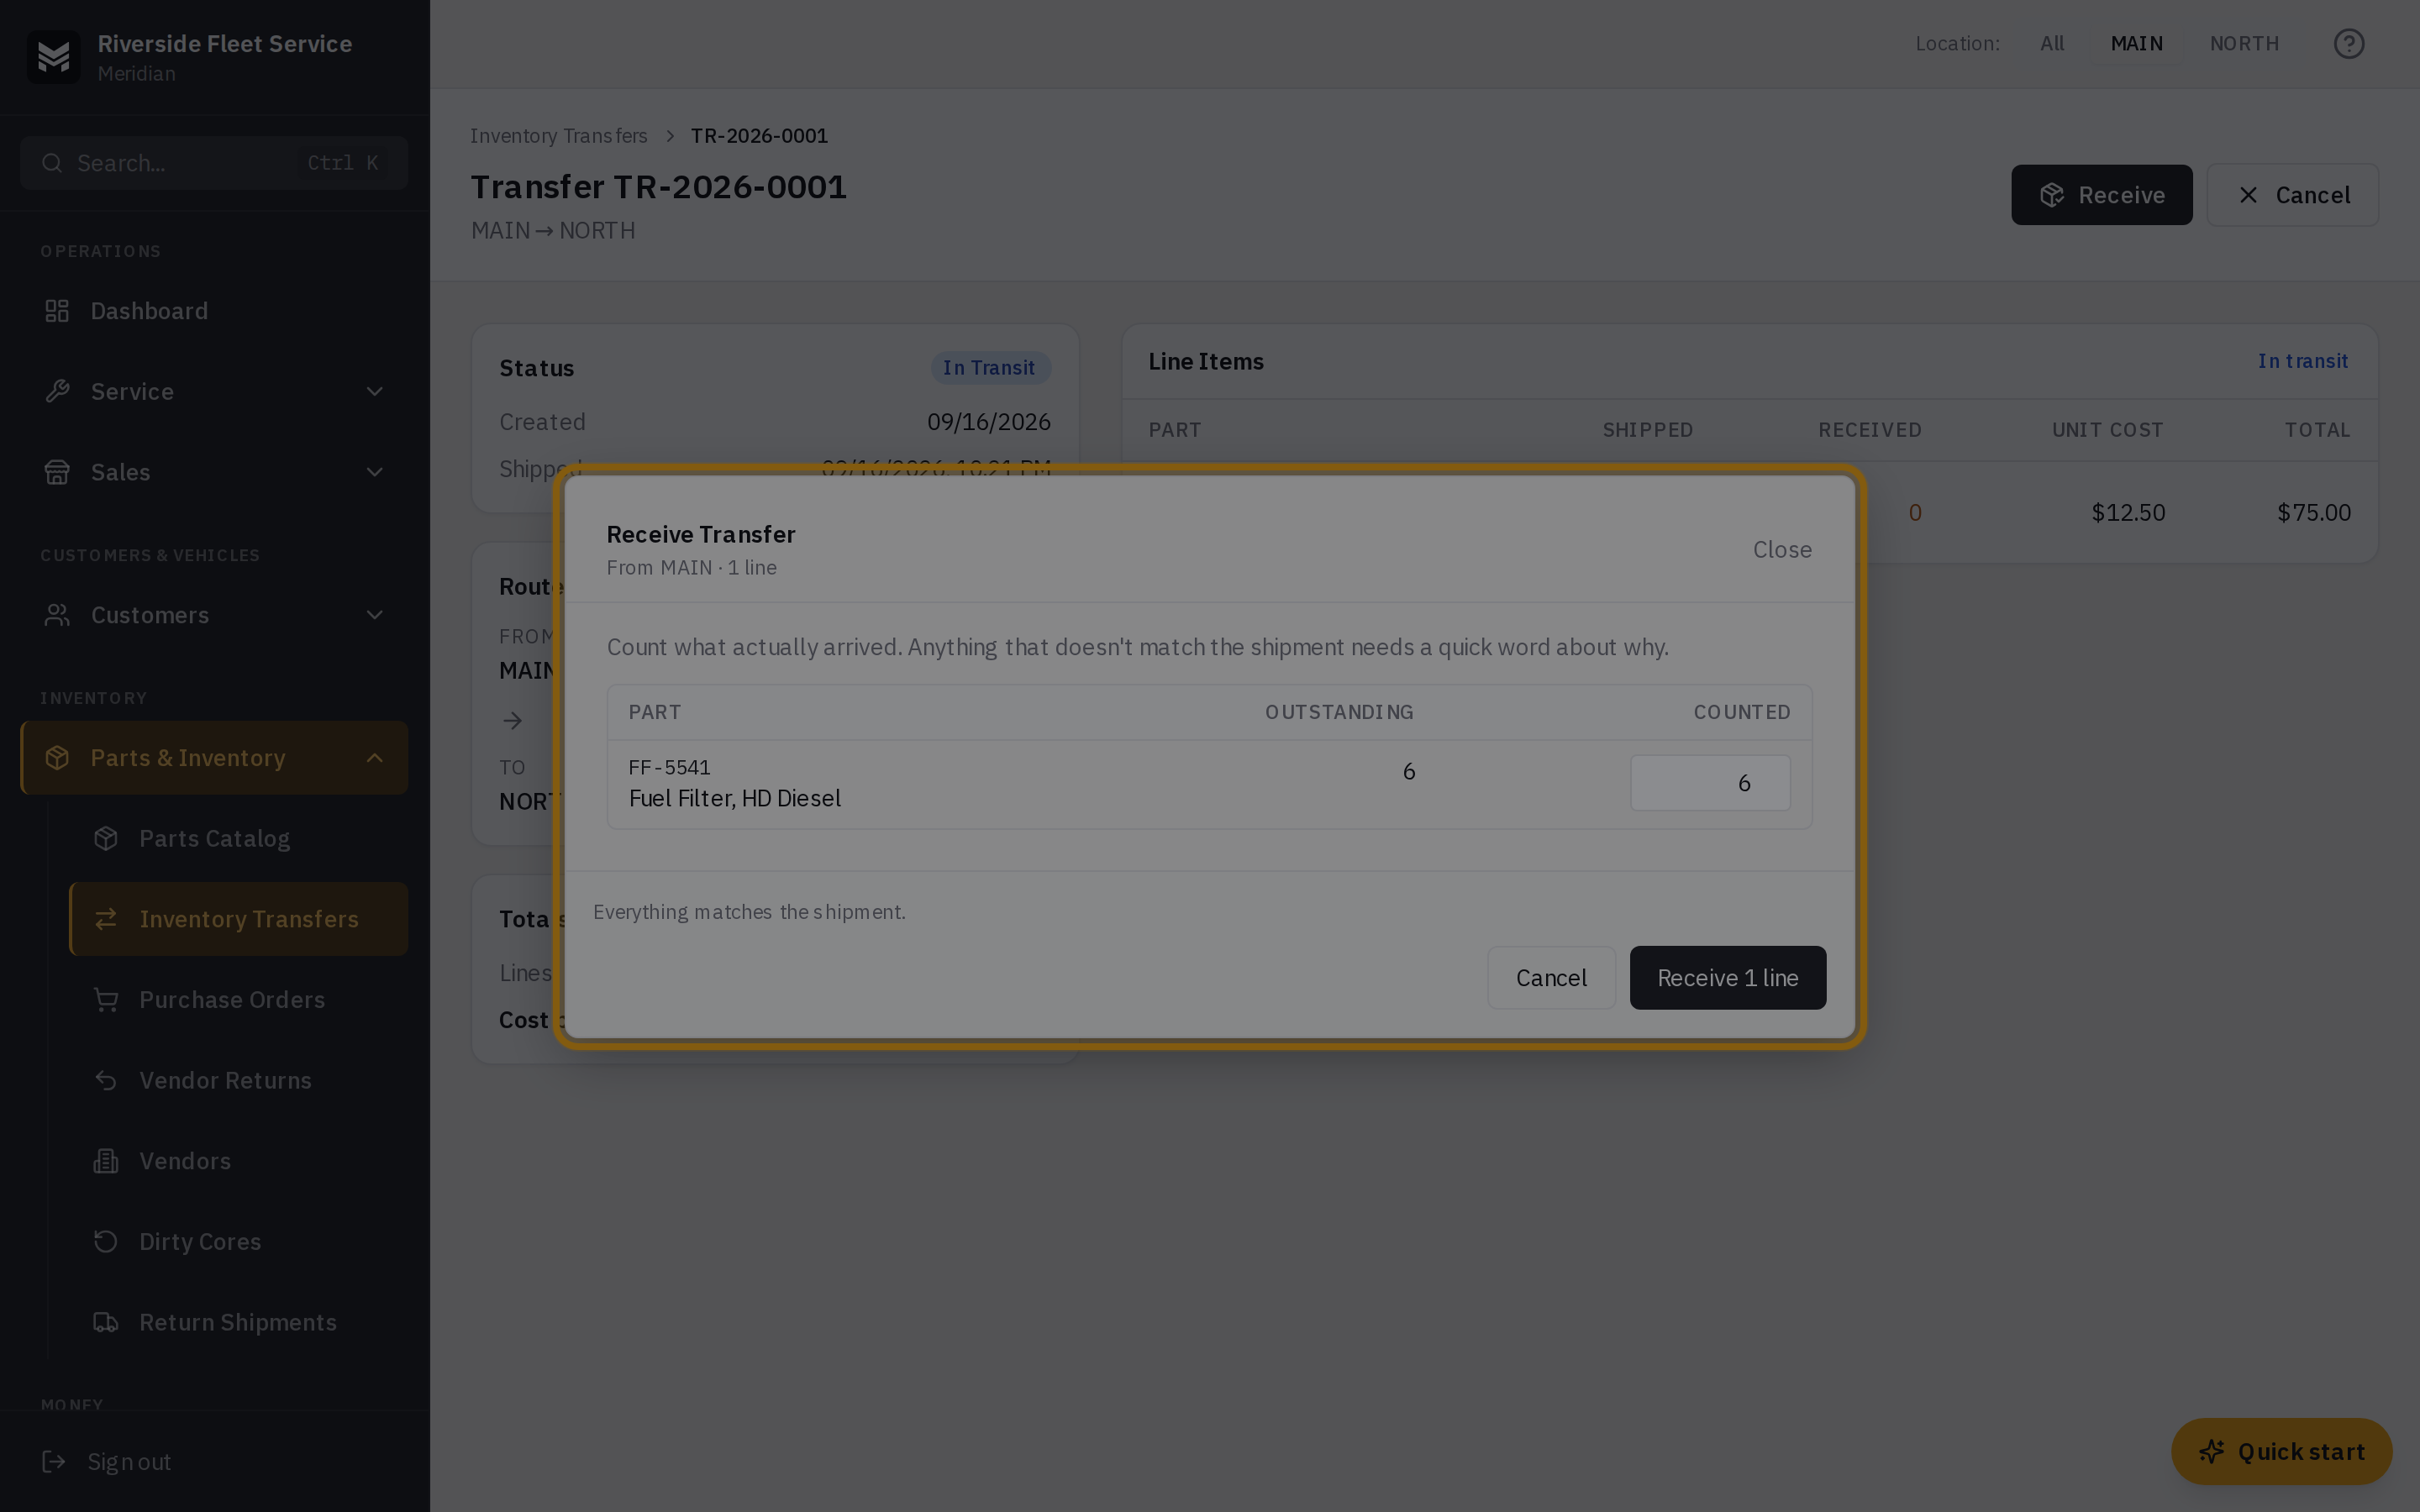This screenshot has width=2420, height=1512.
Task: Open the help question mark icon
Action: pyautogui.click(x=2348, y=44)
